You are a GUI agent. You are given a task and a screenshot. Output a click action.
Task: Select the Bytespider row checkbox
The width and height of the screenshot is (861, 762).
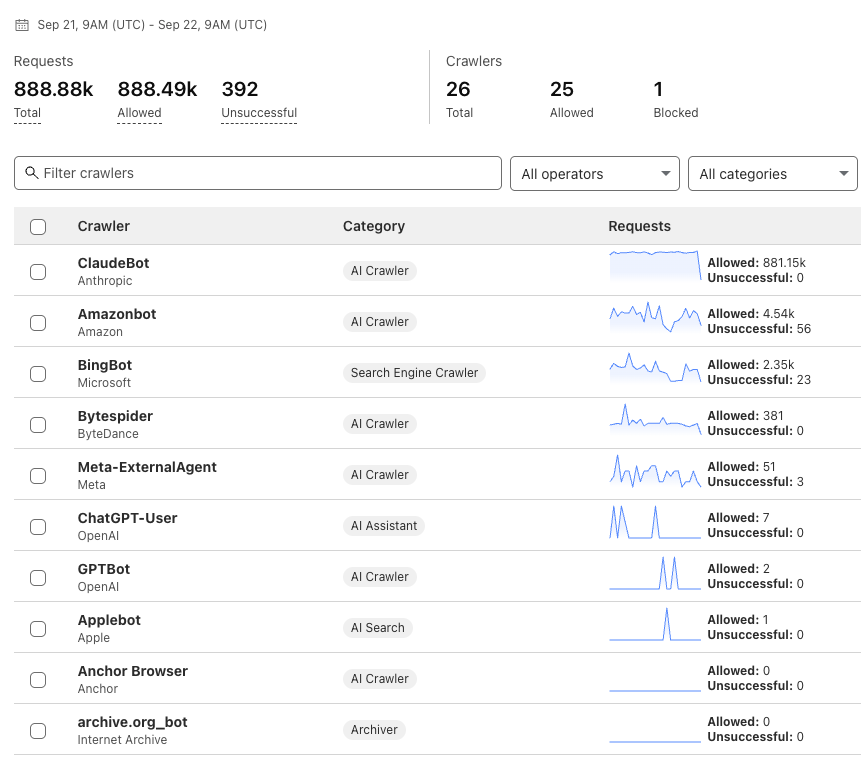coord(38,424)
